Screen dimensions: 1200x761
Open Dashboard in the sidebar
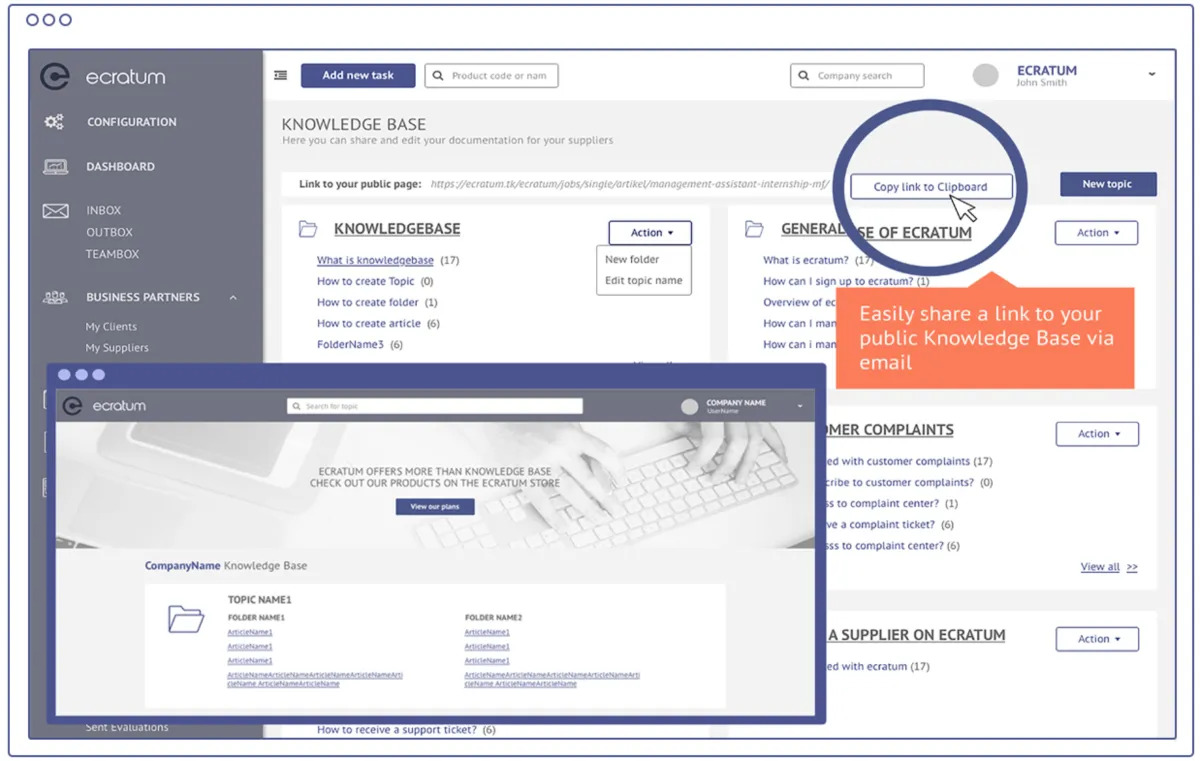pos(120,167)
